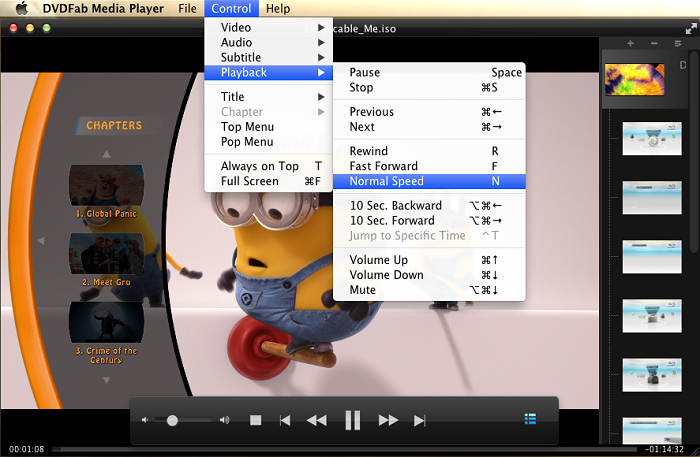Click the volume slider knob
The image size is (700, 457).
point(172,420)
